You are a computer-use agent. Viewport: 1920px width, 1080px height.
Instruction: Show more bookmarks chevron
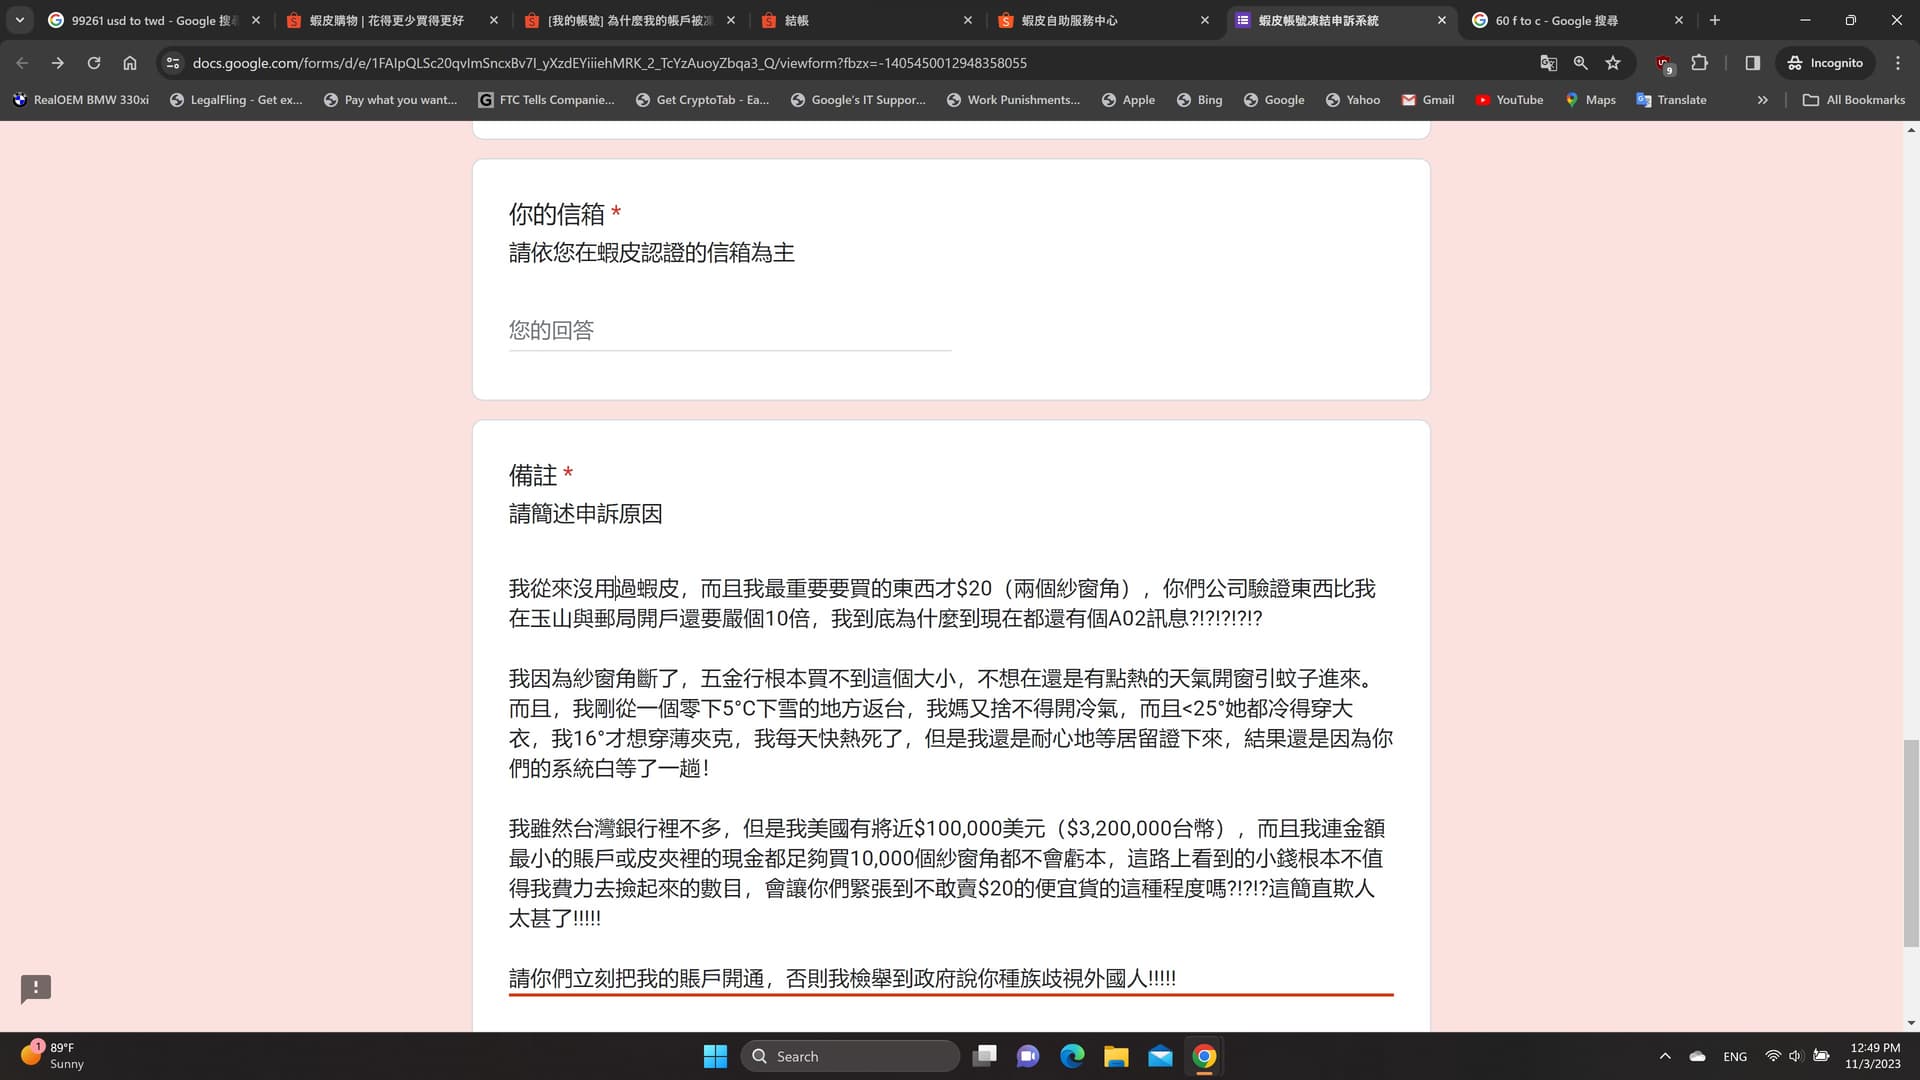tap(1762, 100)
